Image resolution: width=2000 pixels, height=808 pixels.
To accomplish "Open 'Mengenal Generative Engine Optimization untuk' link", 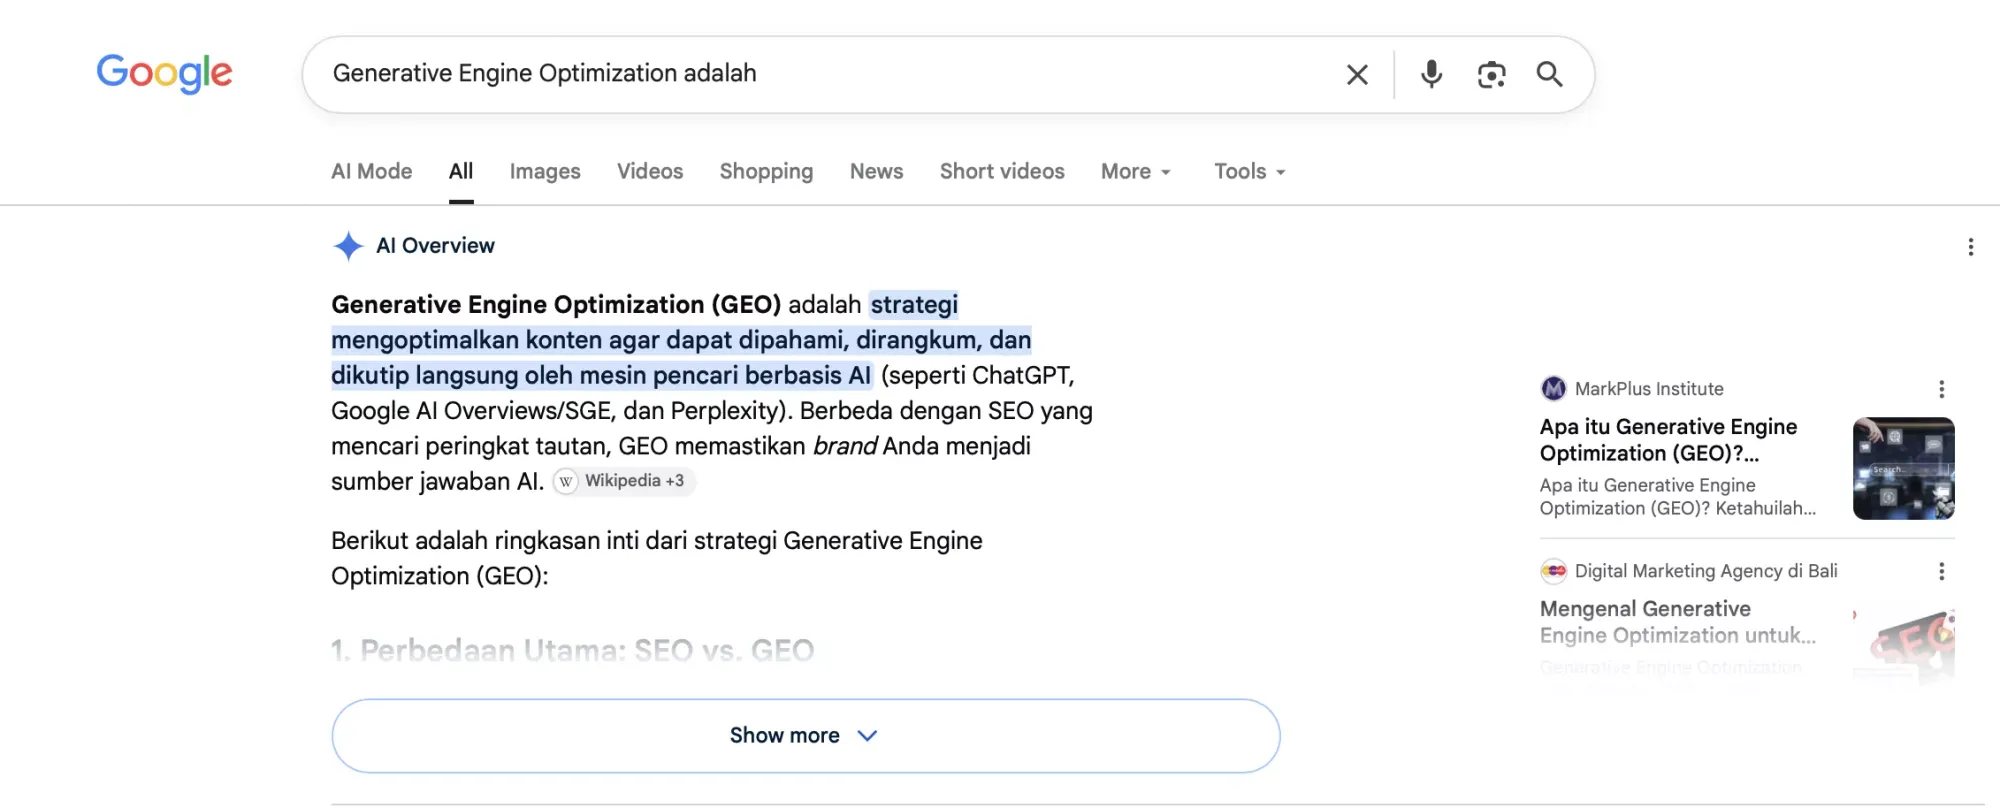I will (1678, 622).
